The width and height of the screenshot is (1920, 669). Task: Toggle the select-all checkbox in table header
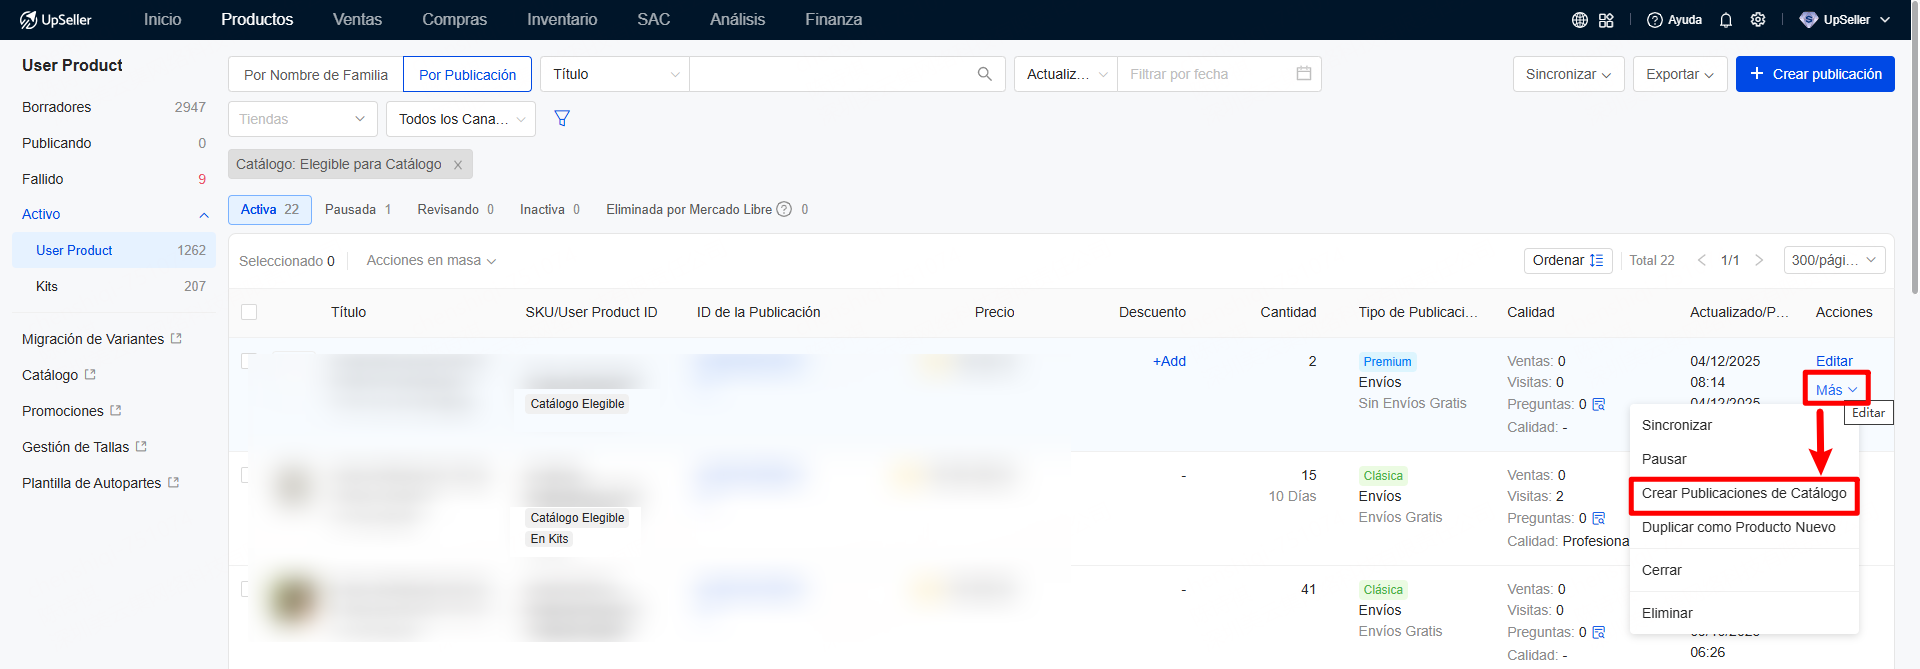pyautogui.click(x=249, y=312)
